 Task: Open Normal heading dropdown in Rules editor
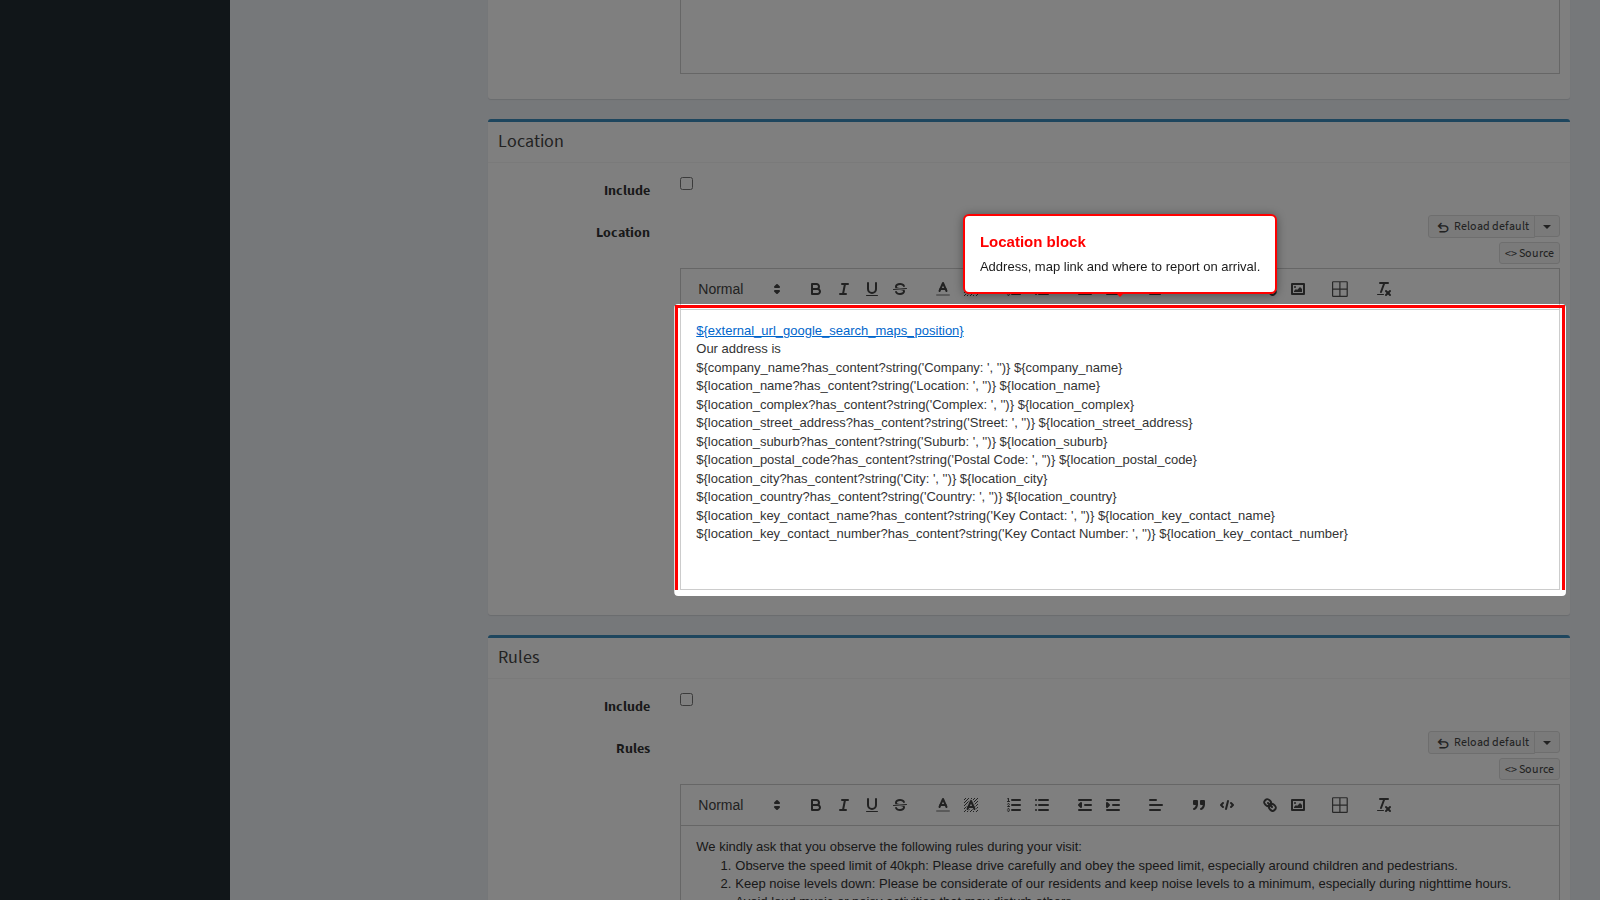(x=739, y=805)
